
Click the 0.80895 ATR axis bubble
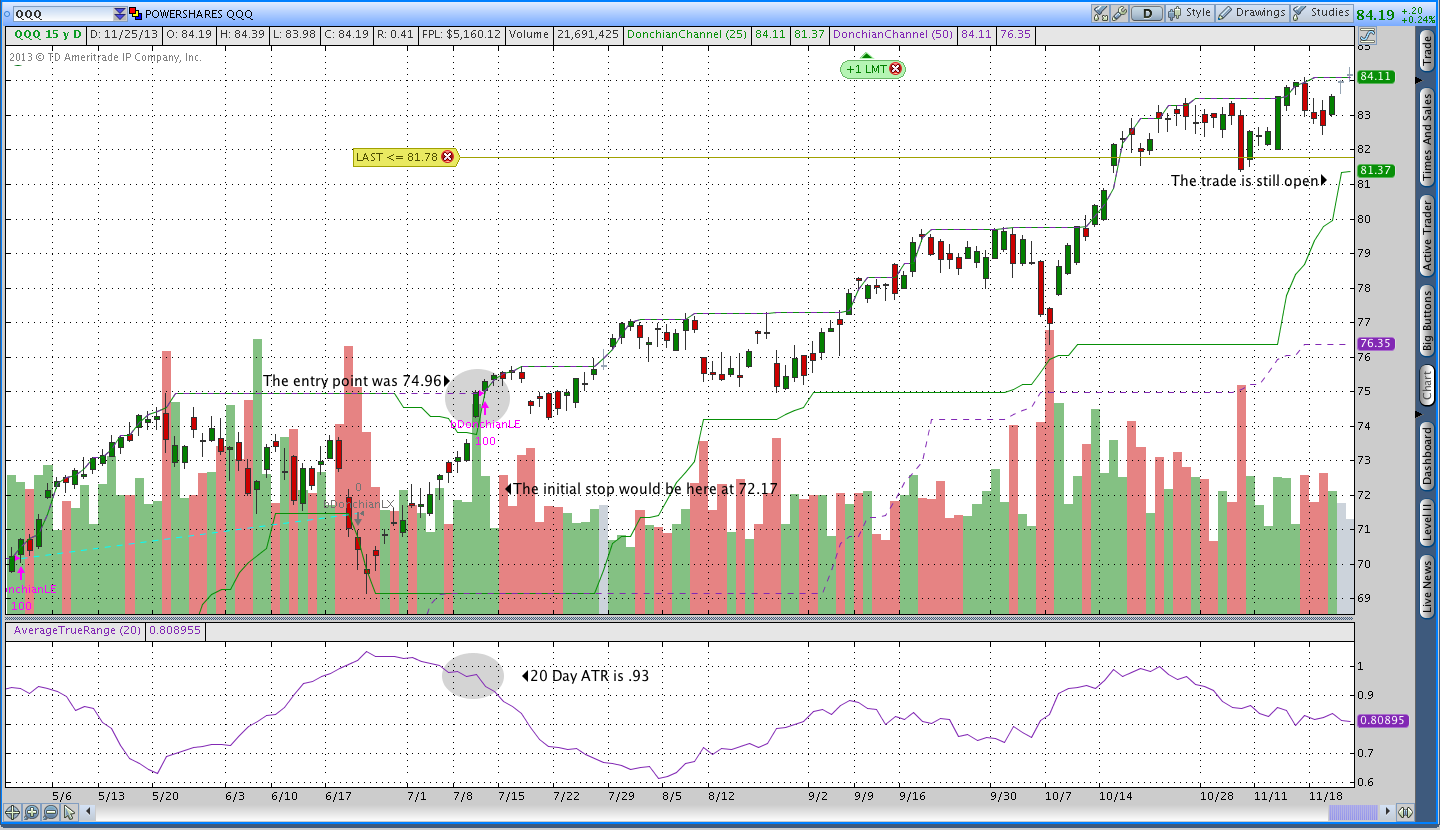(1383, 720)
